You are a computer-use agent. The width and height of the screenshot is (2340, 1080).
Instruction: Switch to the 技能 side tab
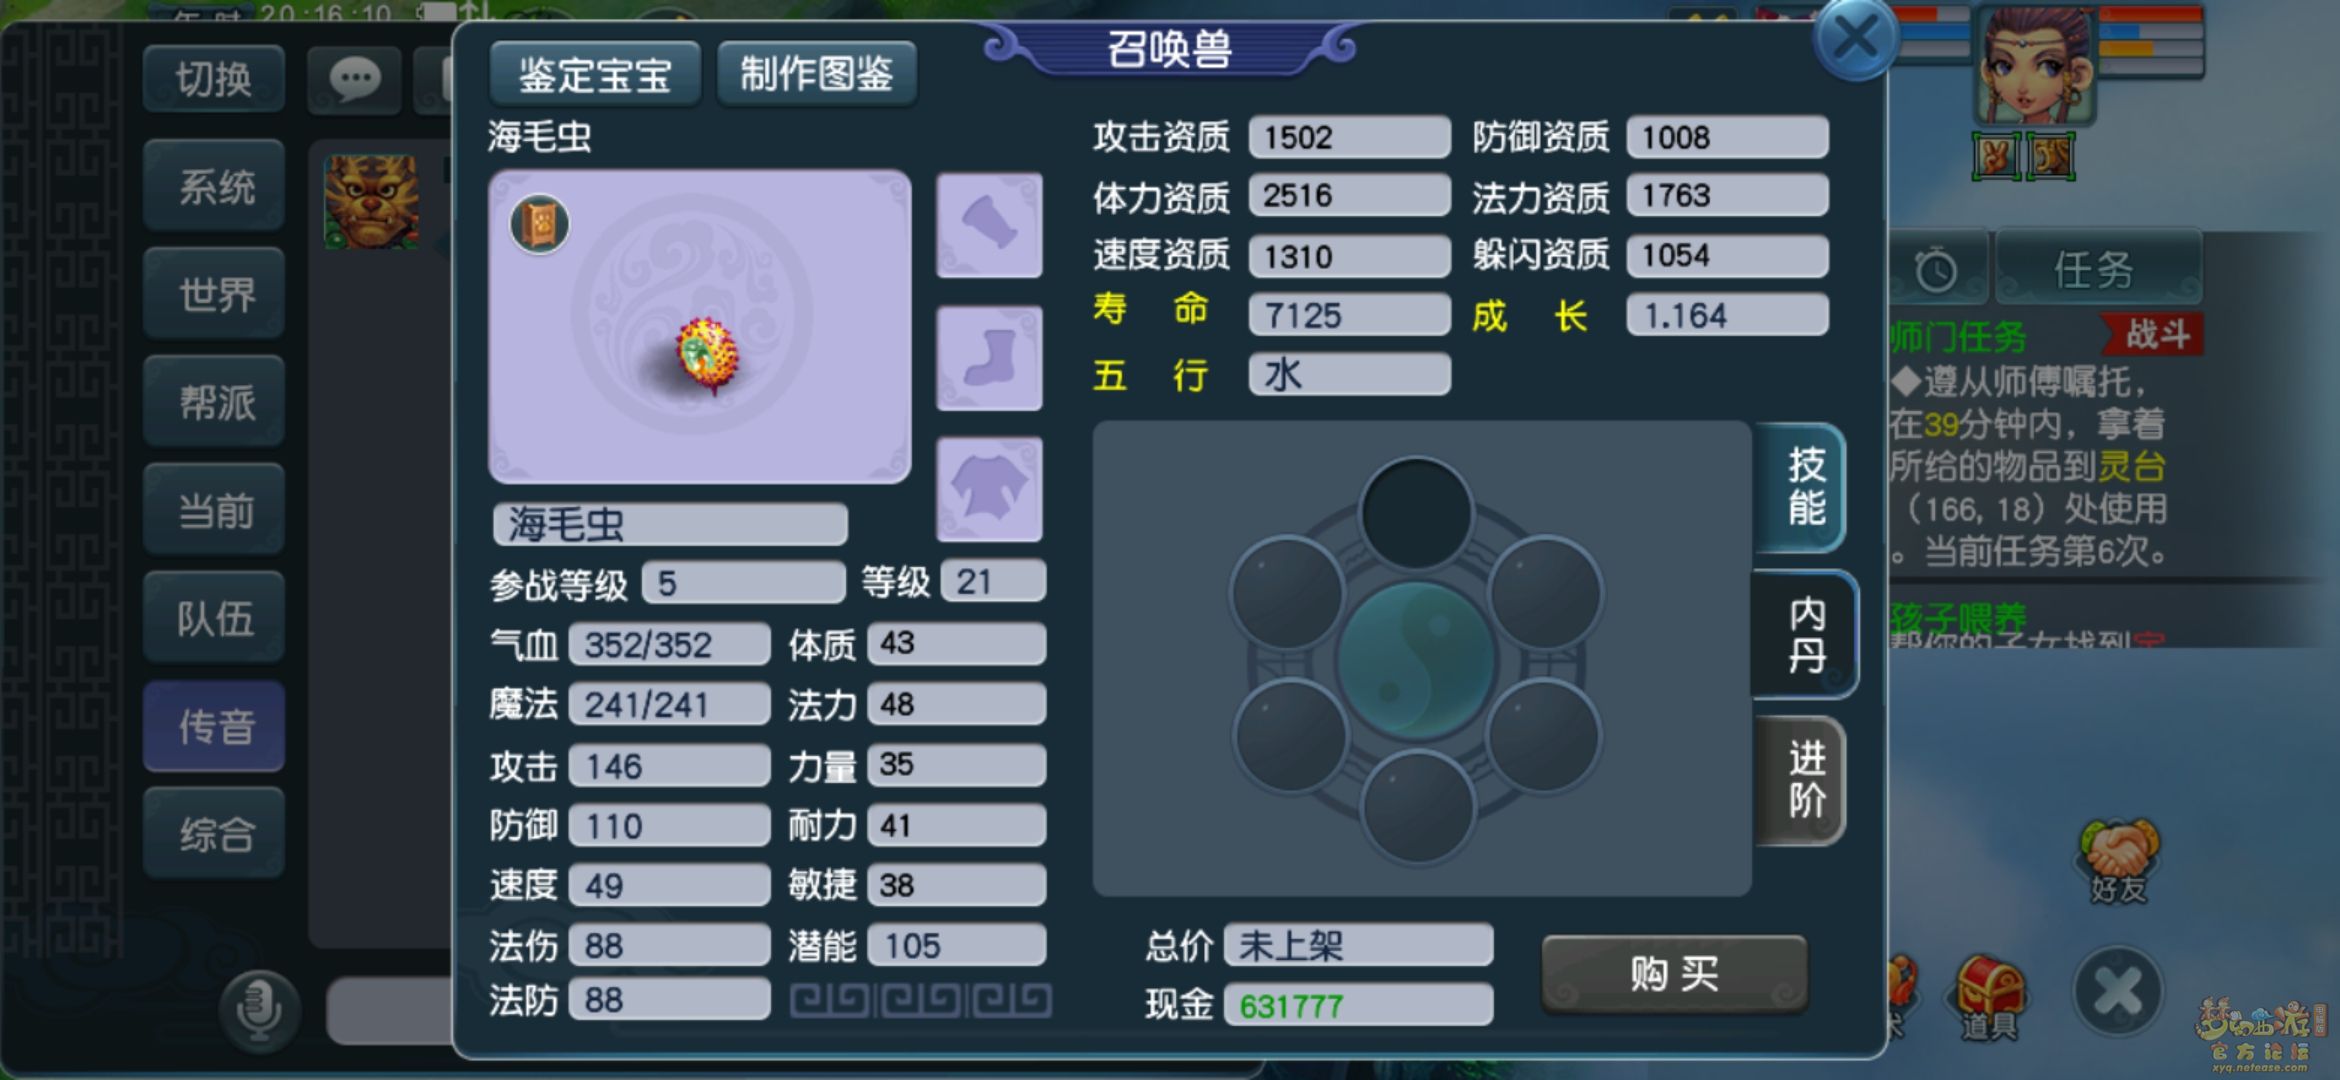pos(1803,487)
